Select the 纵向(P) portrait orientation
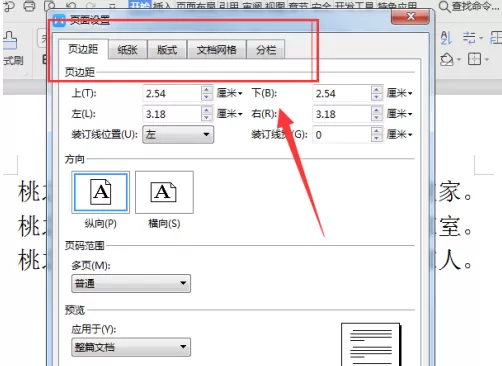 101,192
